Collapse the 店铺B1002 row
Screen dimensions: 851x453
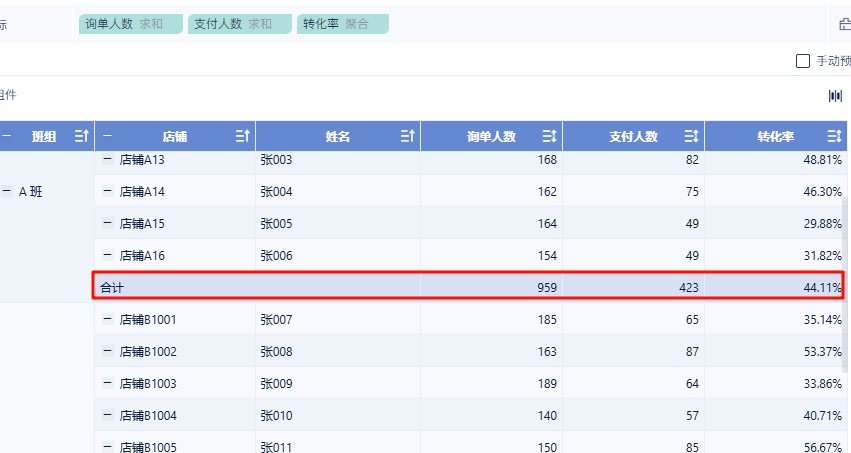click(x=107, y=351)
